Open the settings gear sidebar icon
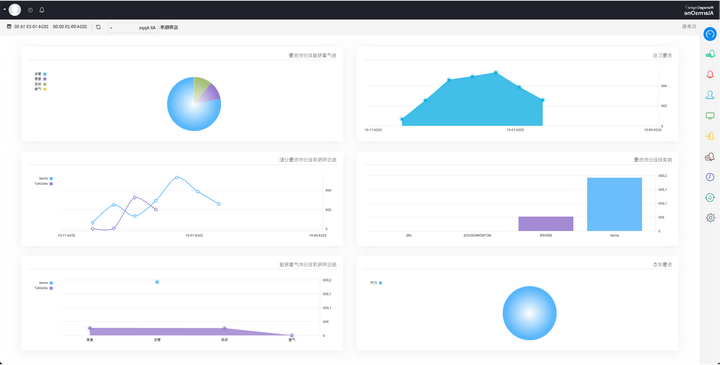This screenshot has height=365, width=720. [x=710, y=218]
